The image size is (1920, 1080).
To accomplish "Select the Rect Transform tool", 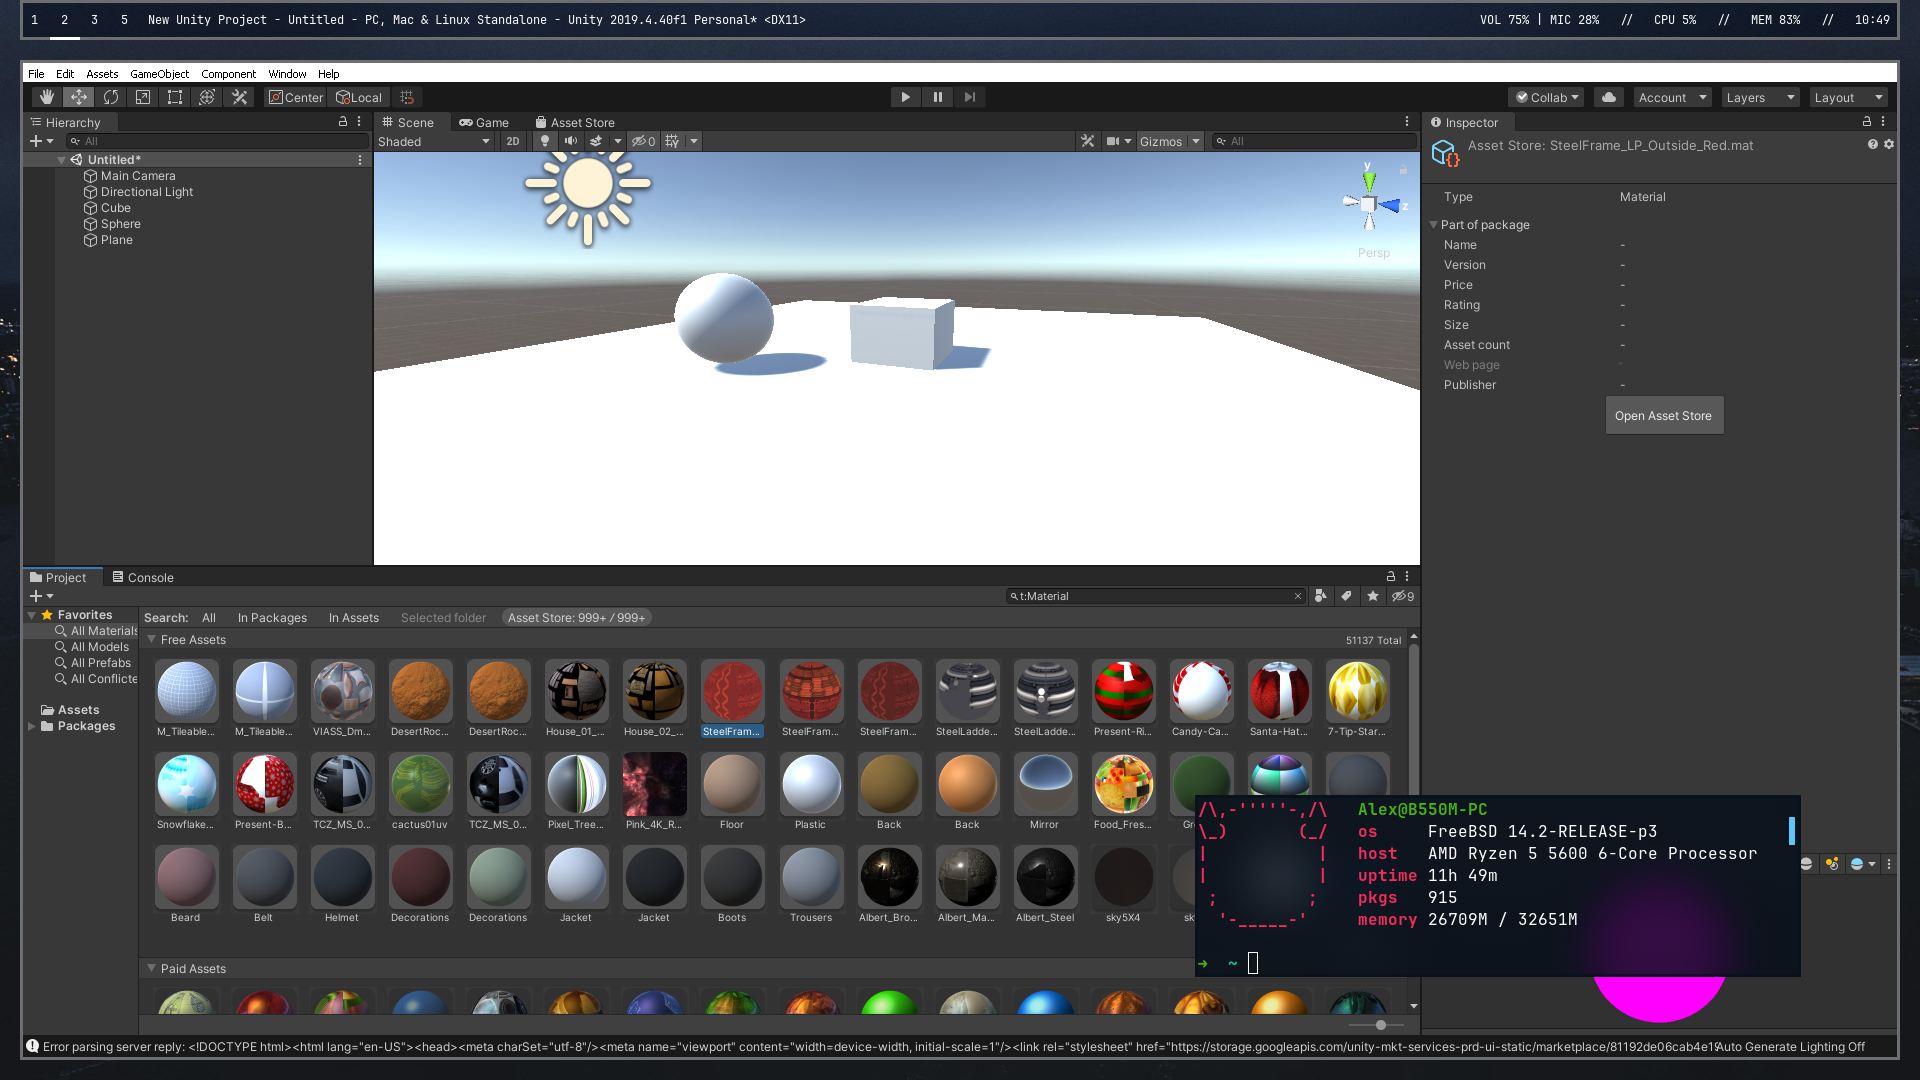I will click(x=175, y=97).
